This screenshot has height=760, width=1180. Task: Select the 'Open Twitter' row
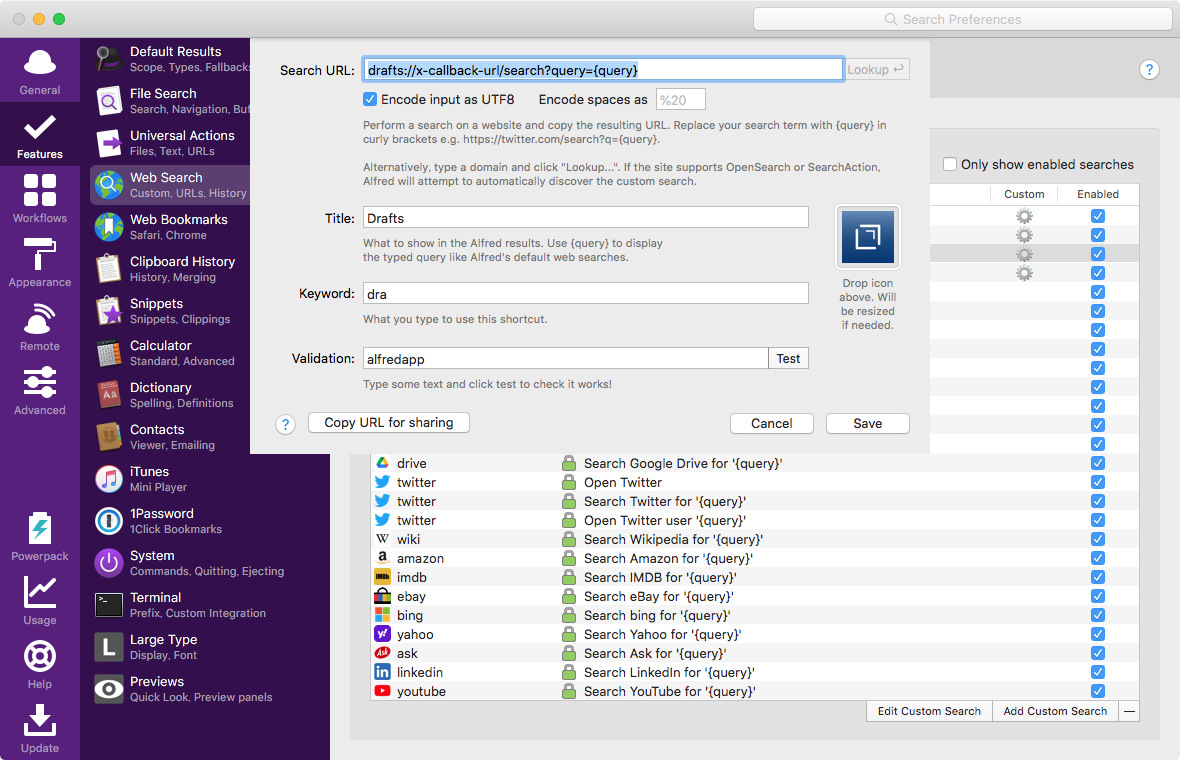click(x=755, y=482)
